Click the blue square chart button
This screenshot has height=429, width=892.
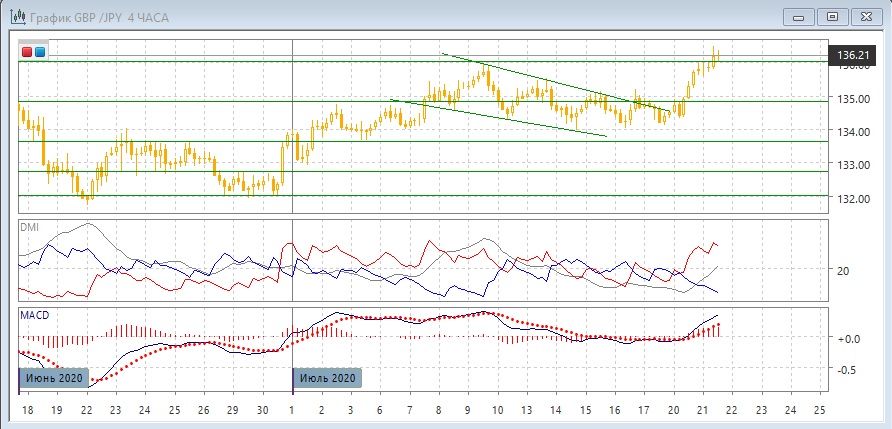[x=39, y=51]
